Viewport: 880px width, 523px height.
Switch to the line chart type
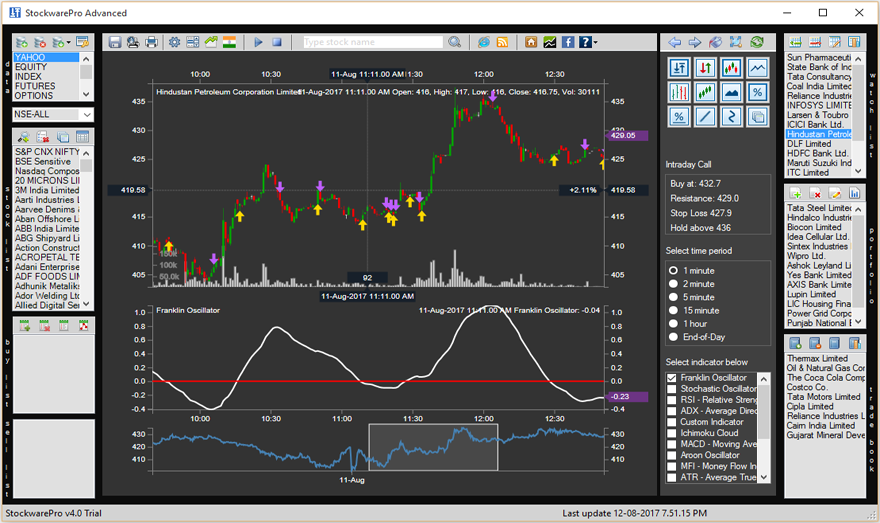tap(757, 68)
